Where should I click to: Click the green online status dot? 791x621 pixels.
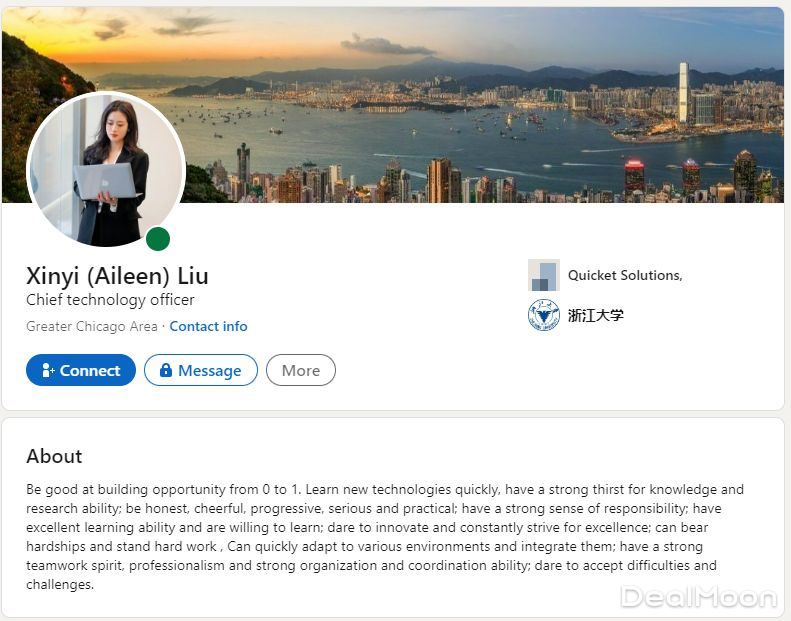coord(158,239)
